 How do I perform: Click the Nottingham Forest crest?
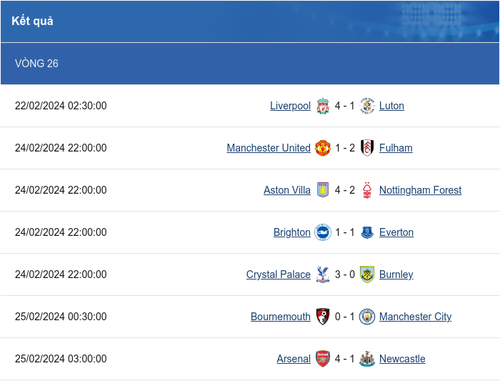(367, 190)
